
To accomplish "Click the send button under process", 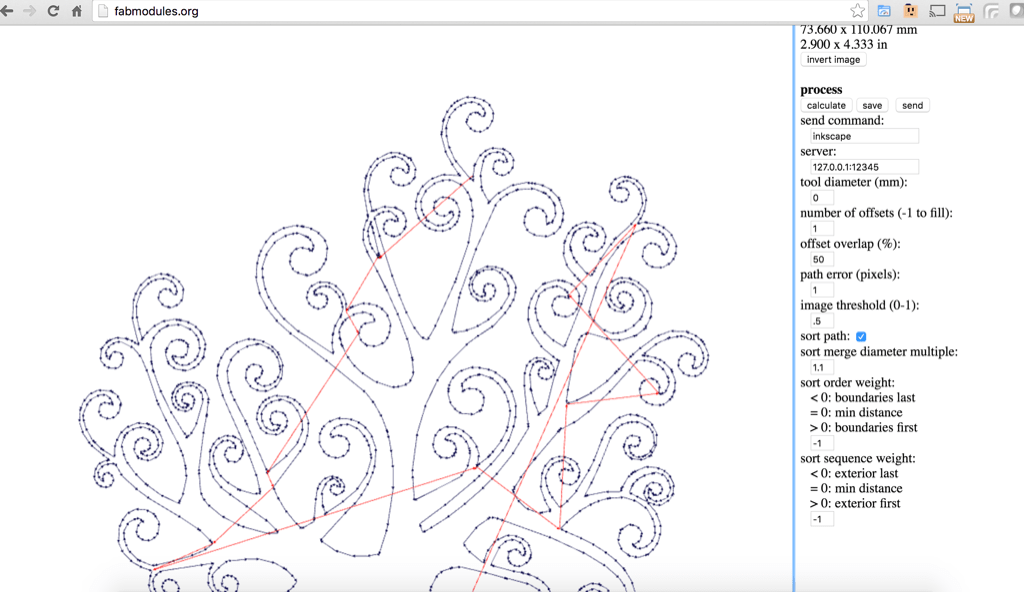I will 912,105.
